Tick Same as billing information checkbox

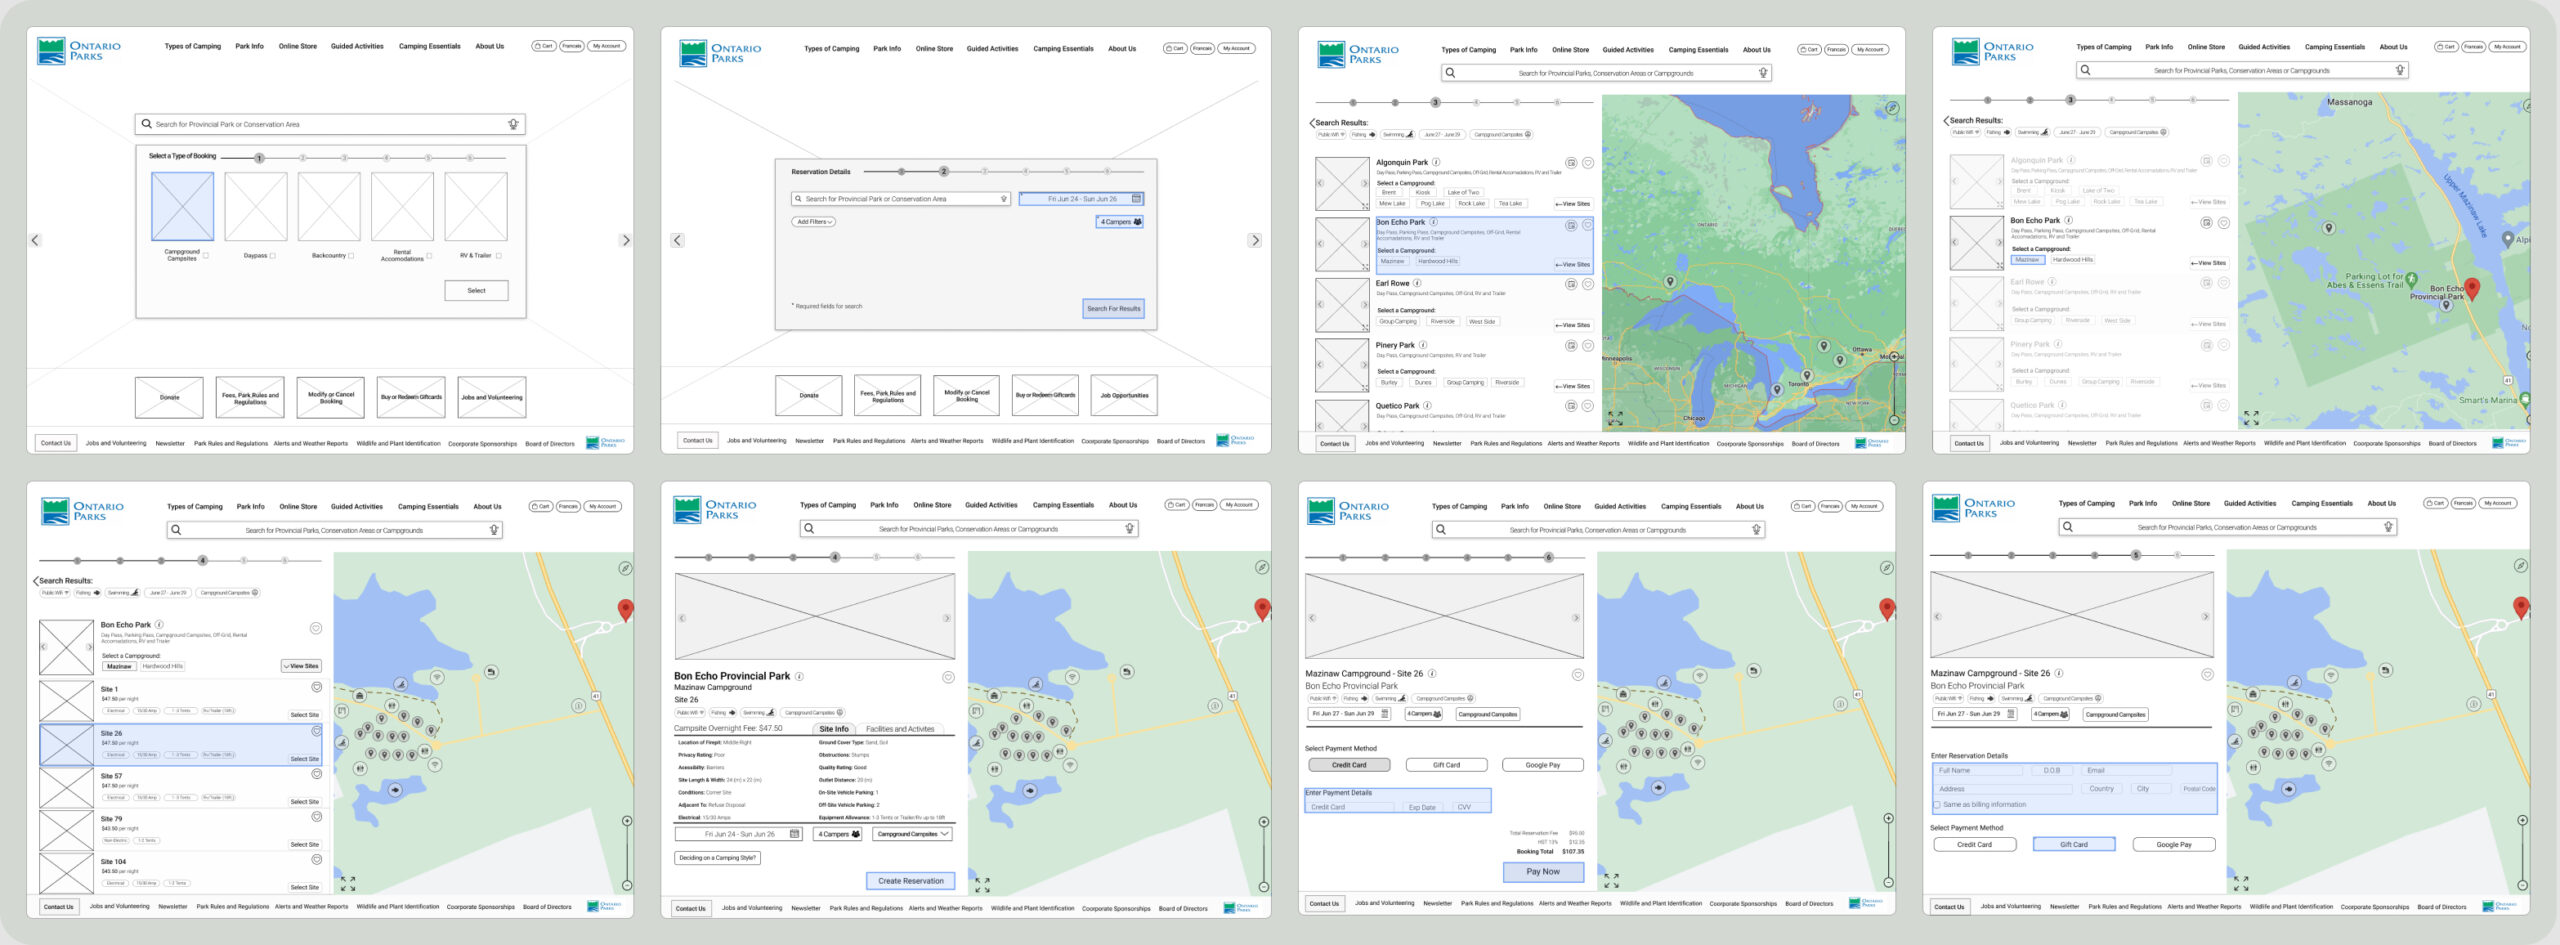coord(1937,805)
